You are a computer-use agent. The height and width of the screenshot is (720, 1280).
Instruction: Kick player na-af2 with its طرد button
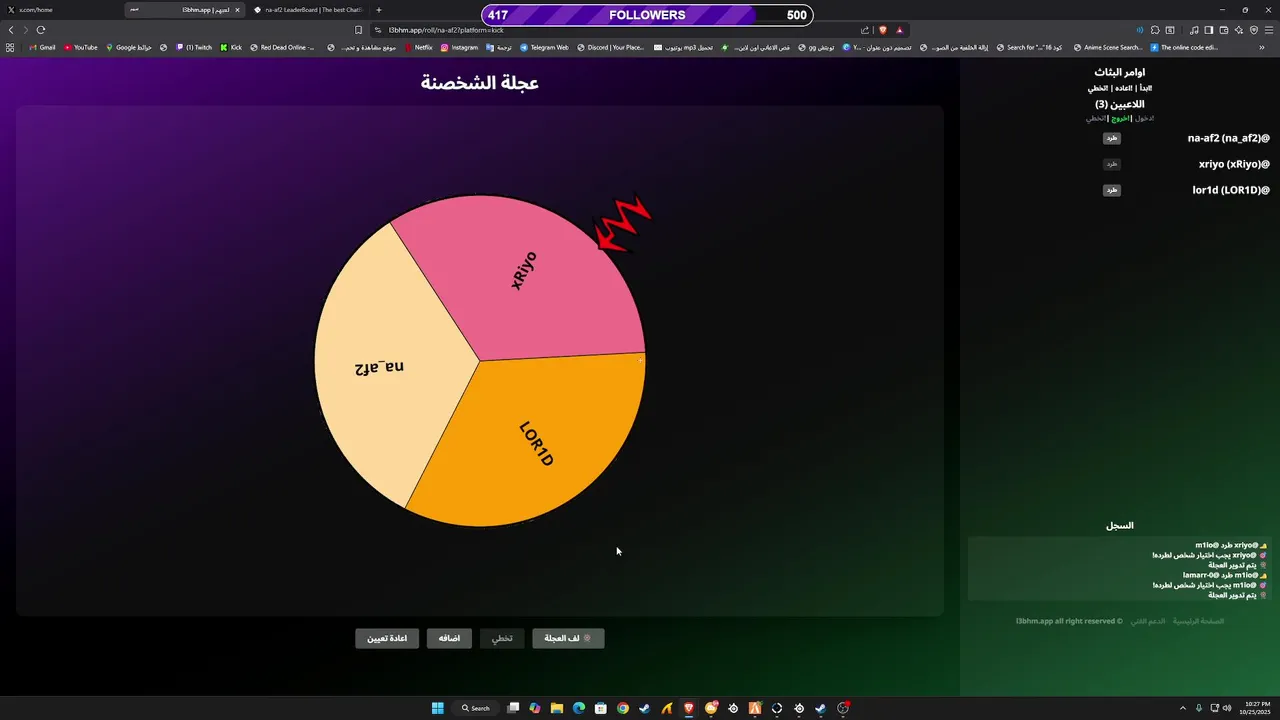pos(1111,138)
